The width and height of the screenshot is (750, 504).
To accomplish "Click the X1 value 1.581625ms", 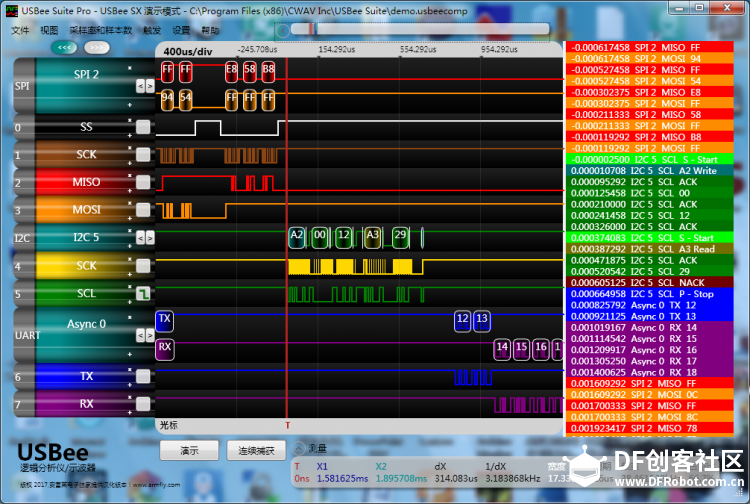I will click(x=342, y=479).
